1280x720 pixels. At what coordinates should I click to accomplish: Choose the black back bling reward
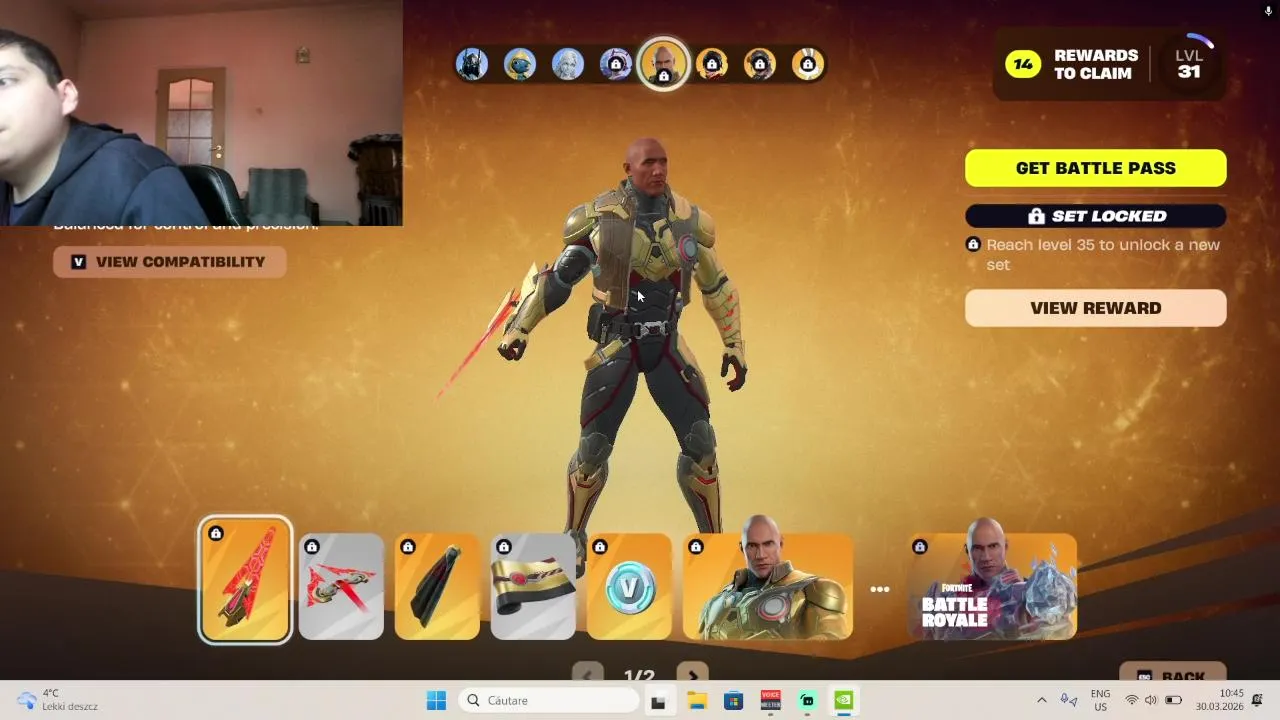(x=437, y=586)
